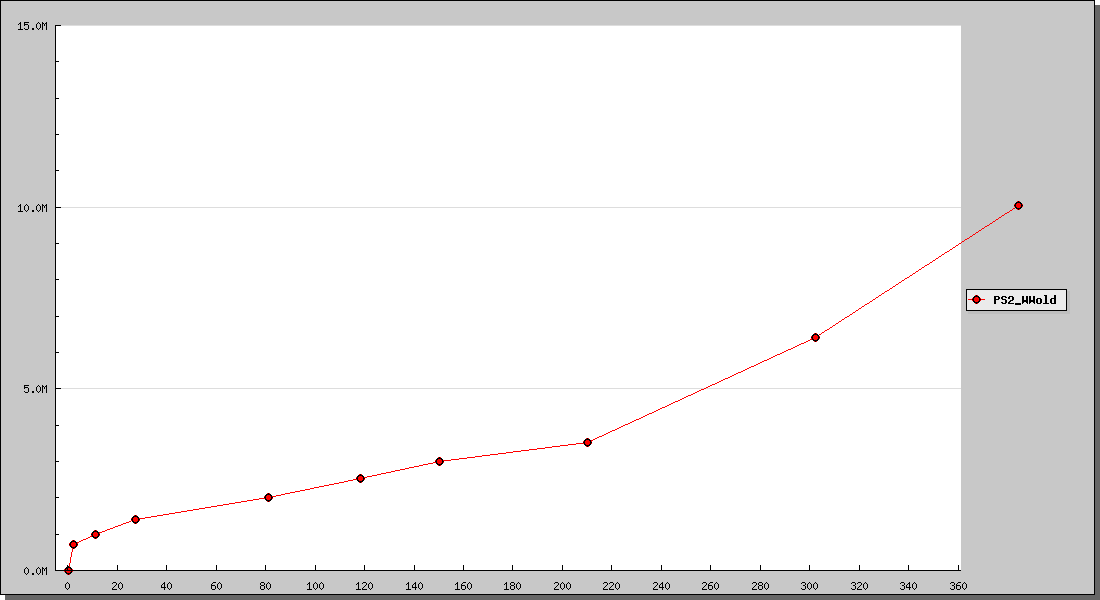Click the 5.0M y-axis label
The height and width of the screenshot is (600, 1100).
tap(35, 389)
